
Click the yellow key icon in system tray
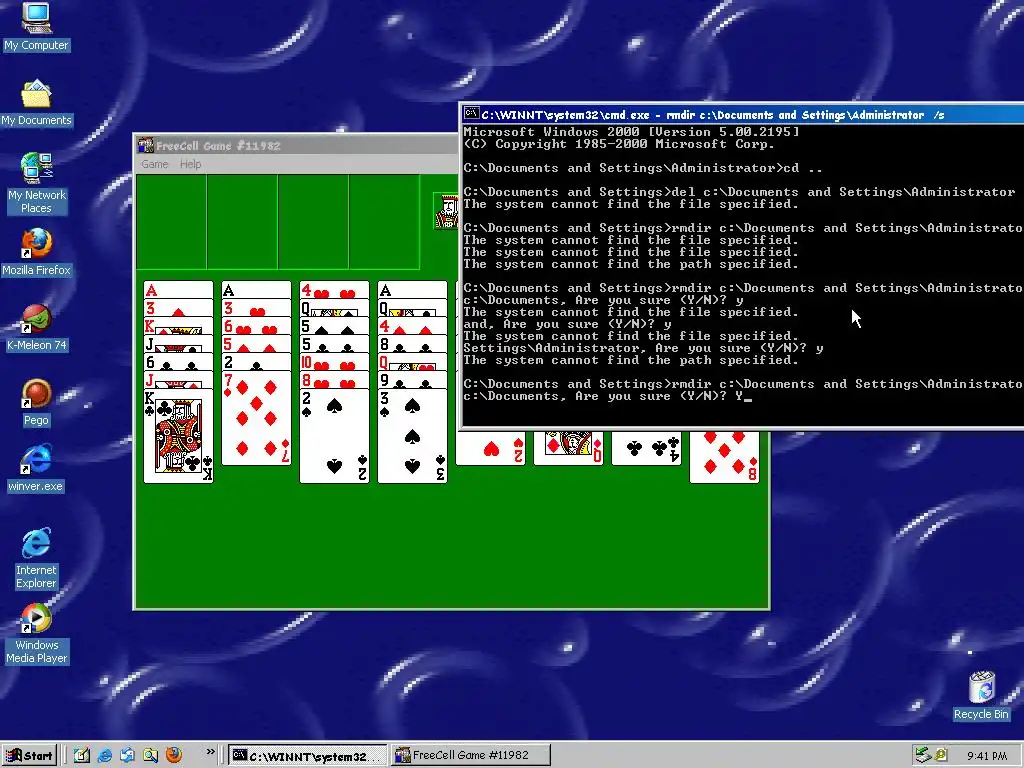(941, 755)
